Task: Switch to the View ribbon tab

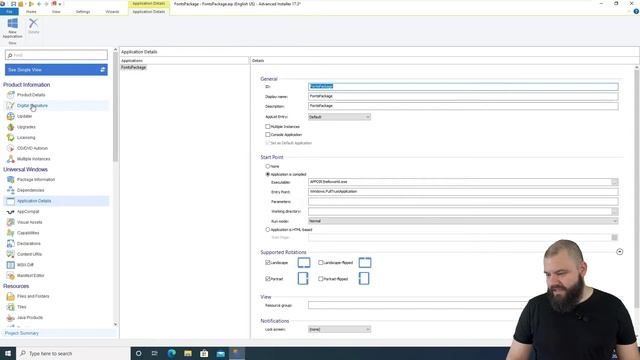Action: pyautogui.click(x=56, y=12)
